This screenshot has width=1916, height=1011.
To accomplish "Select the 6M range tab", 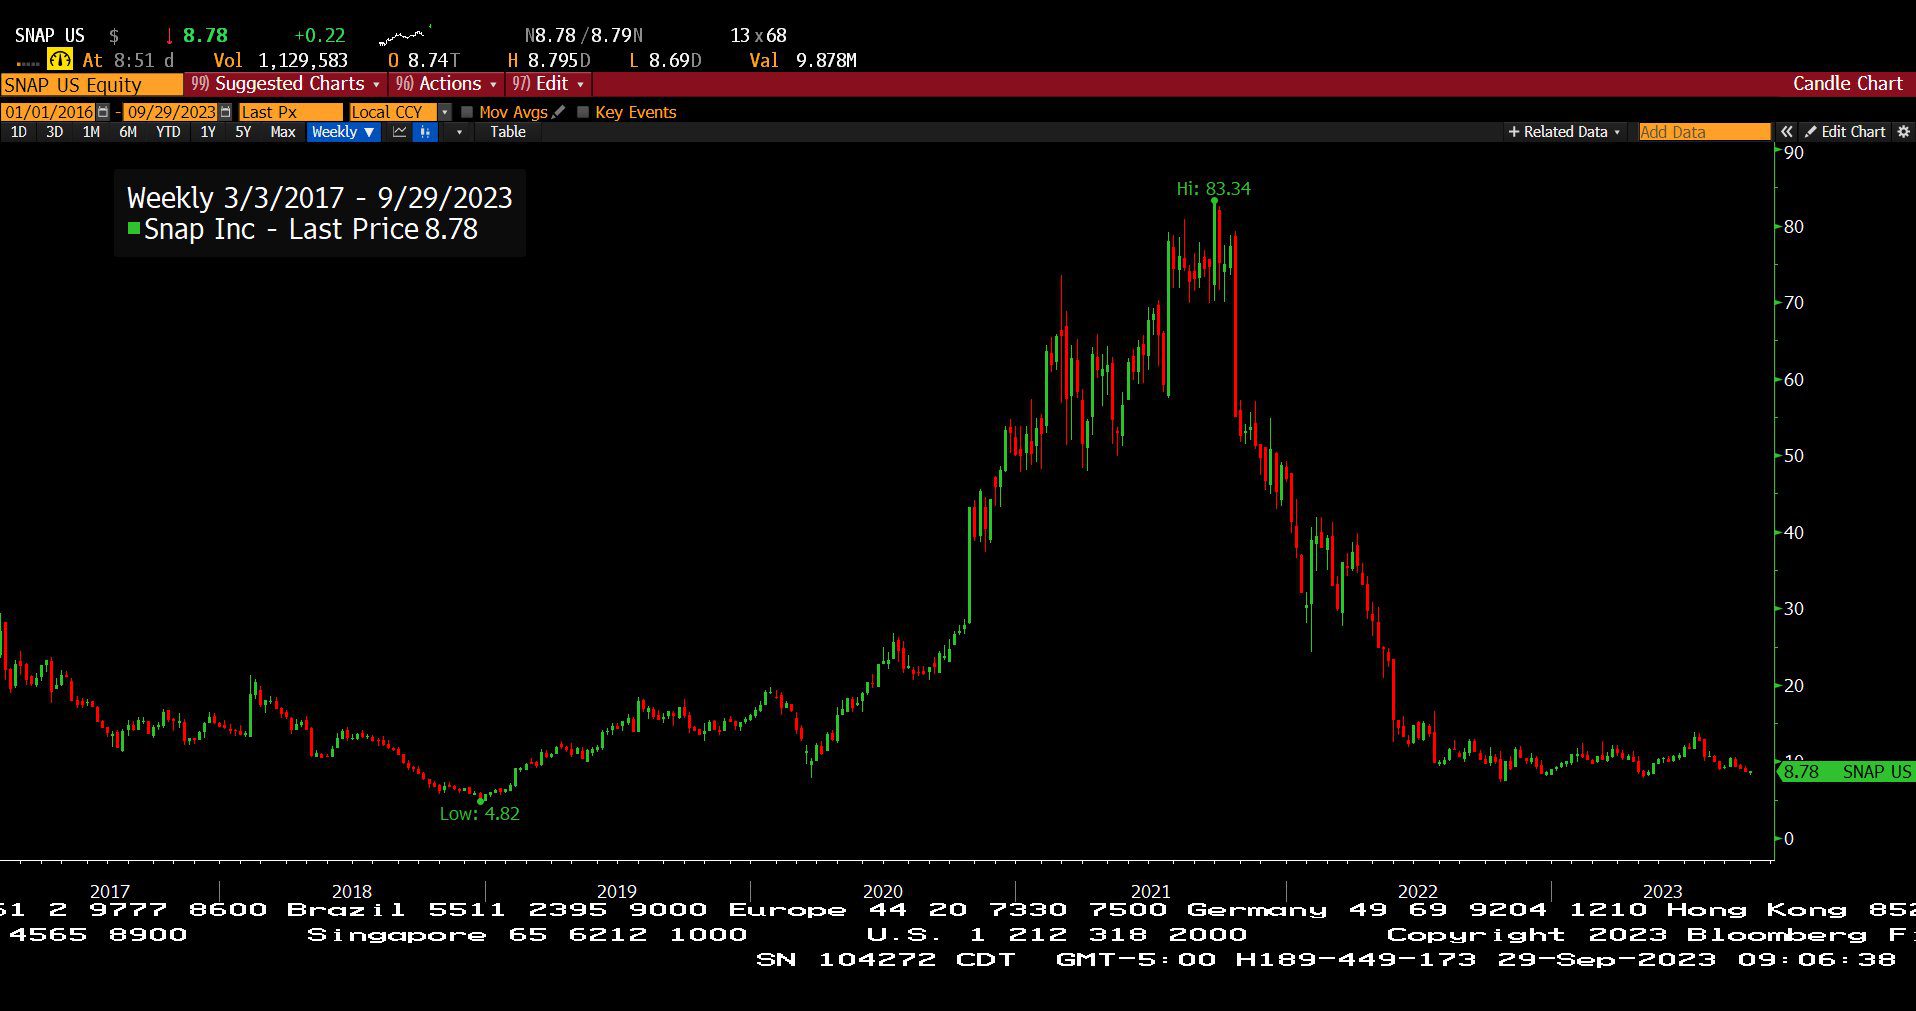I will tap(128, 132).
